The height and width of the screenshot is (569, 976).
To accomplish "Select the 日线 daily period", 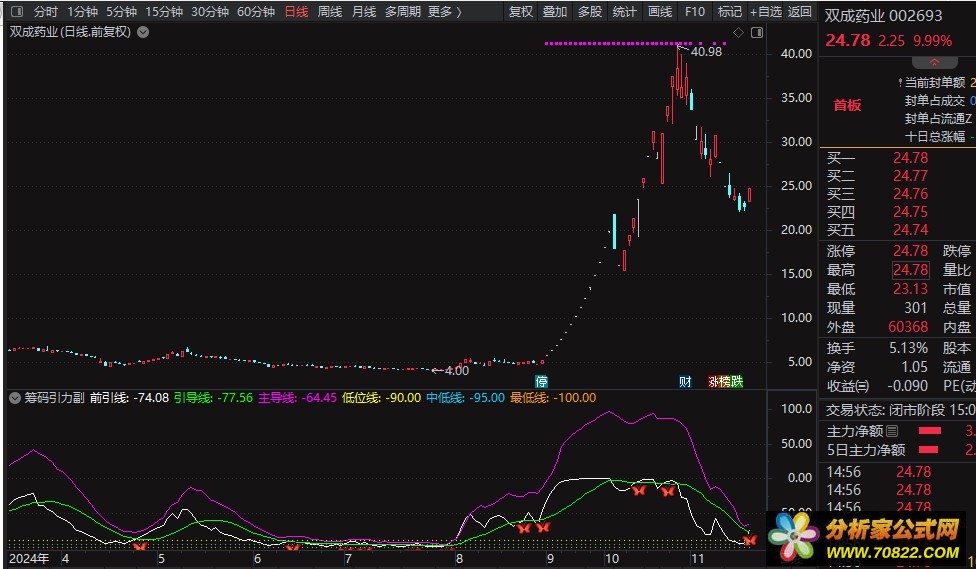I will (x=296, y=11).
